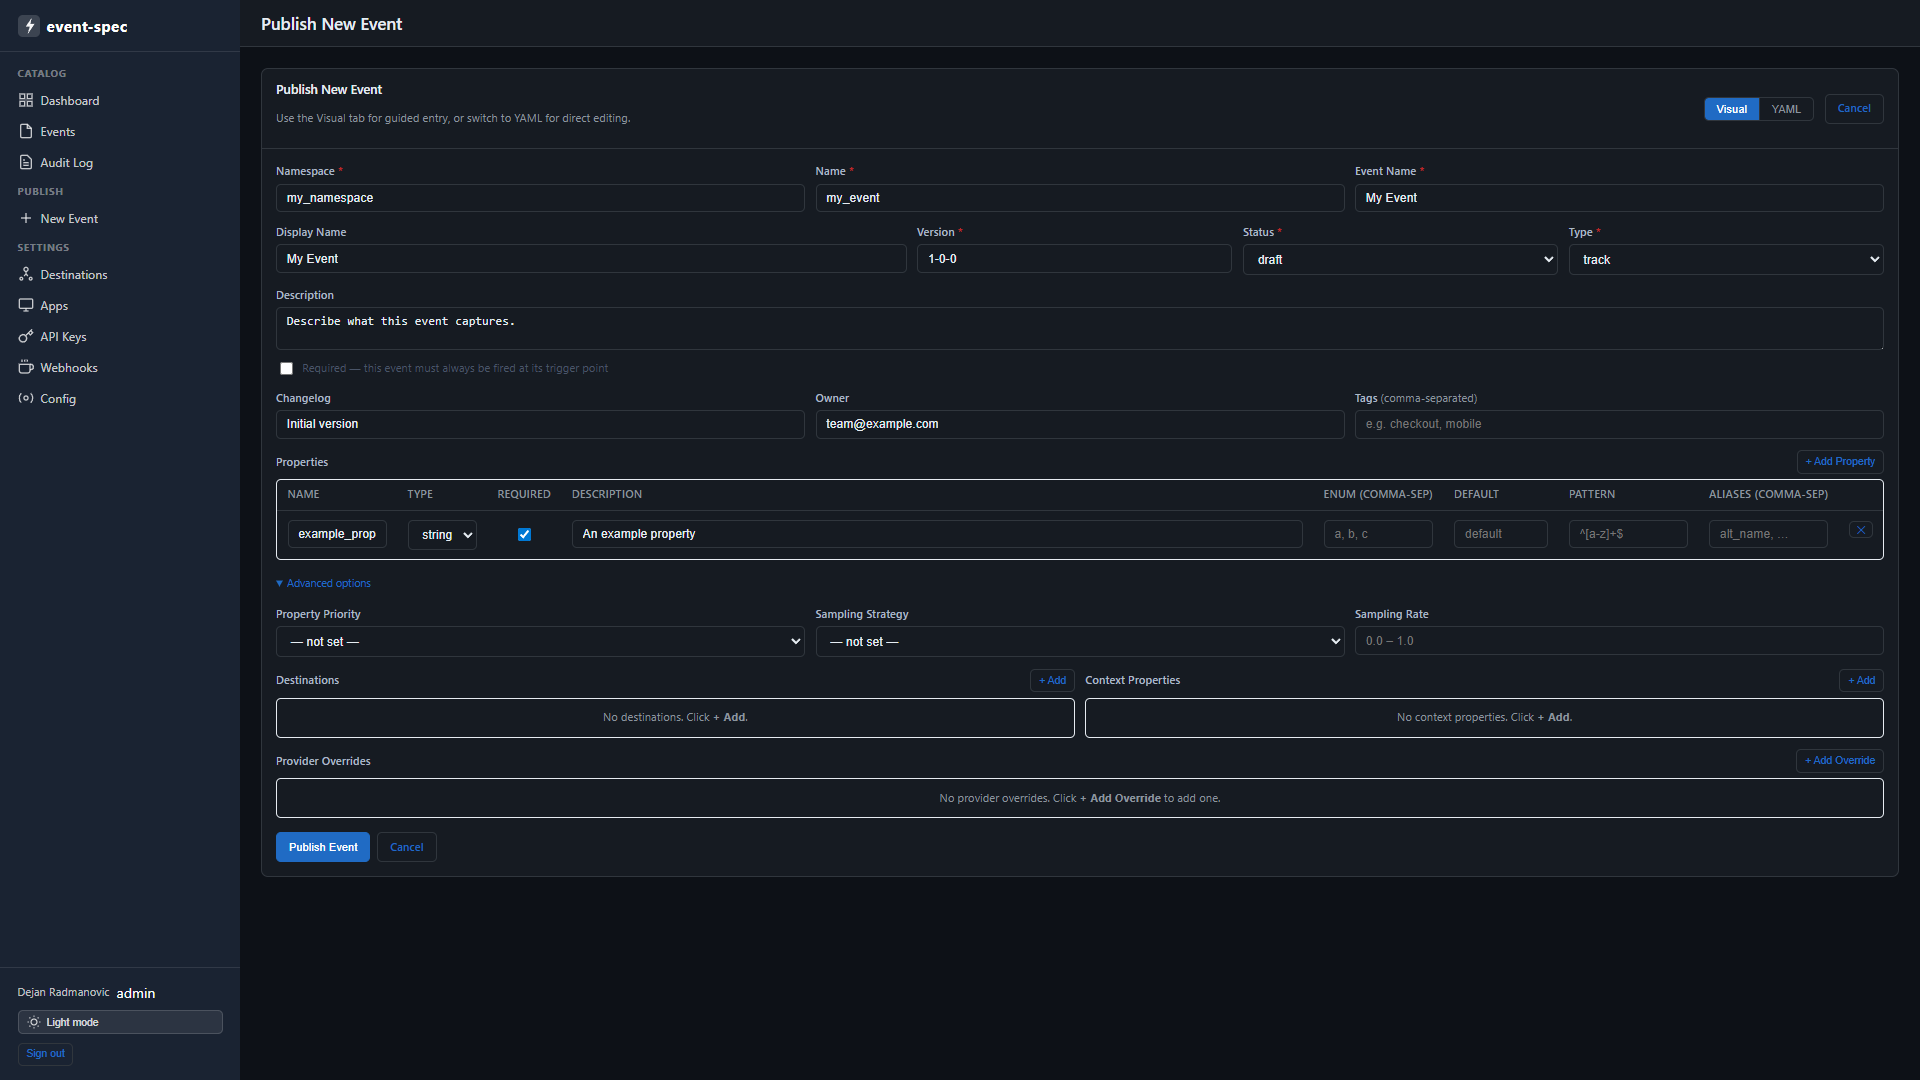Toggle Light mode

[120, 1022]
